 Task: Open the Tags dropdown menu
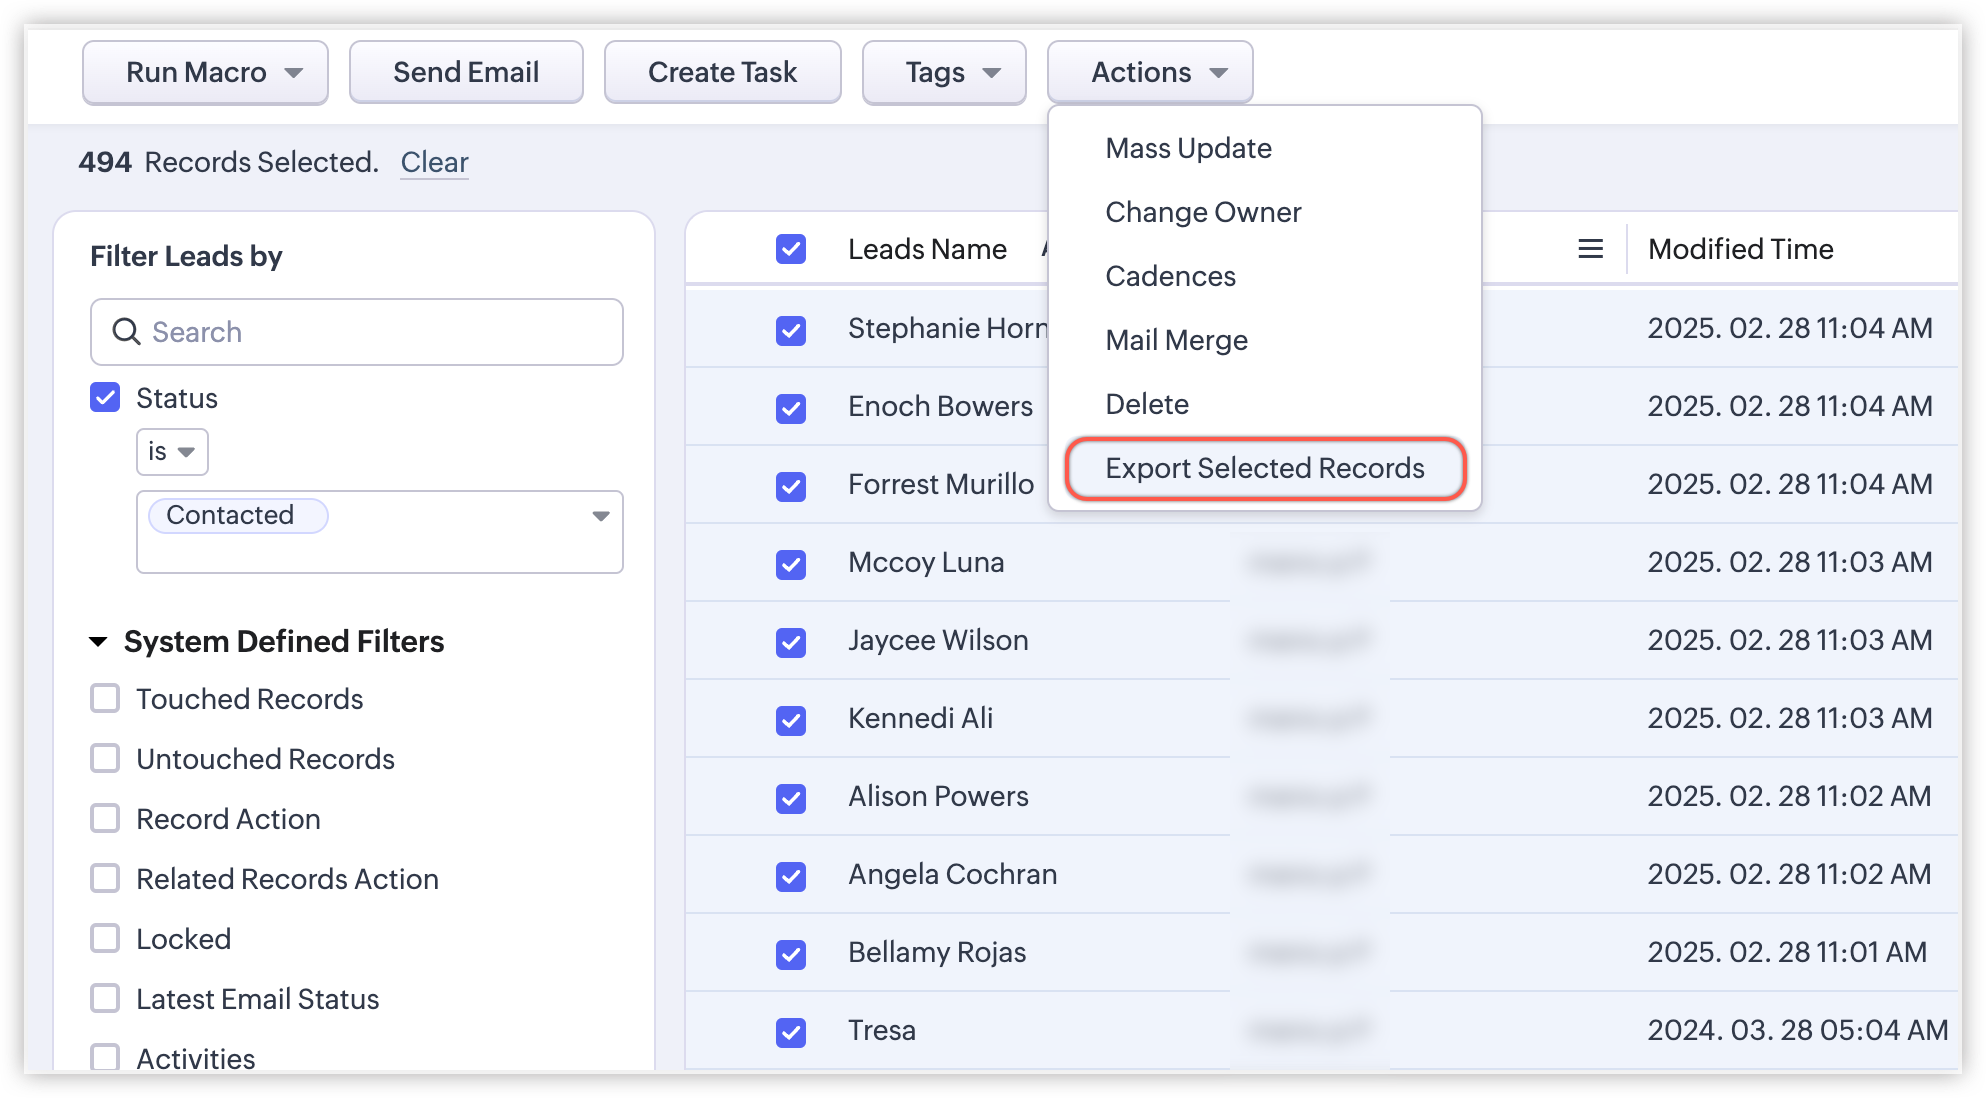tap(944, 73)
